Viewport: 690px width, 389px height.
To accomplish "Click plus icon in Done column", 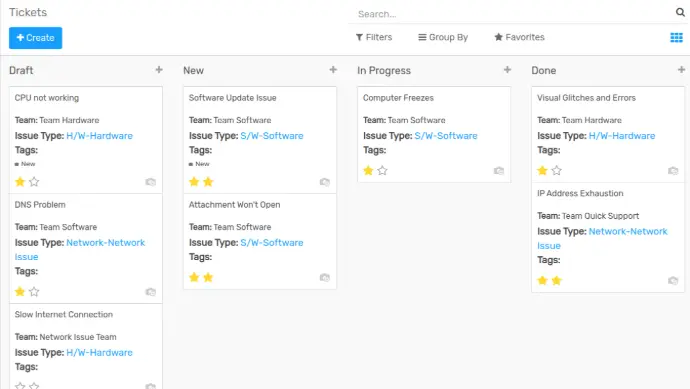I will pyautogui.click(x=681, y=70).
